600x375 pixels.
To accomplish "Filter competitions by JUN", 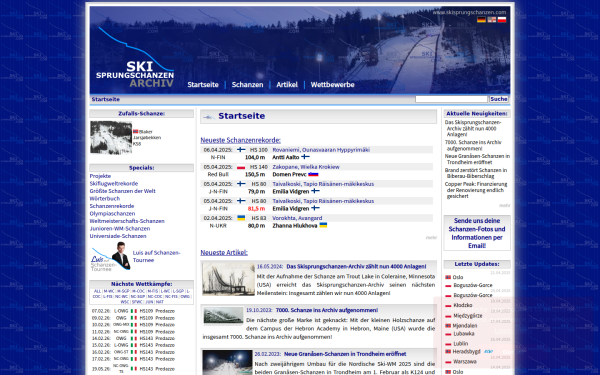I will coord(149,302).
